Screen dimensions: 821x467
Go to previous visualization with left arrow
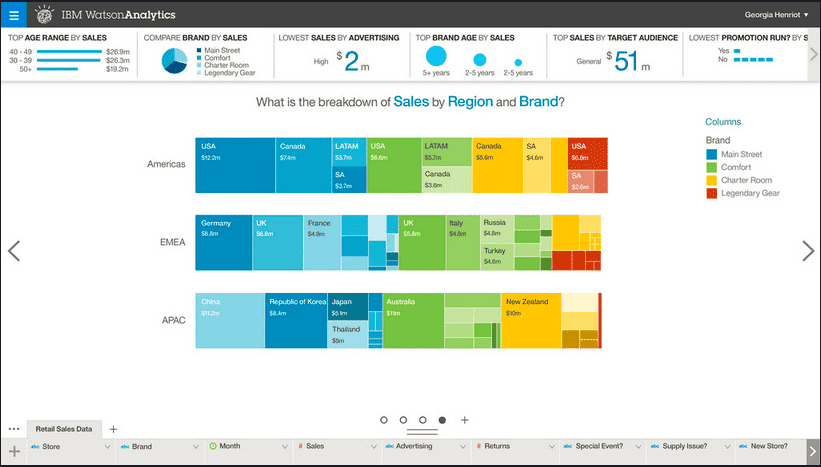click(14, 251)
